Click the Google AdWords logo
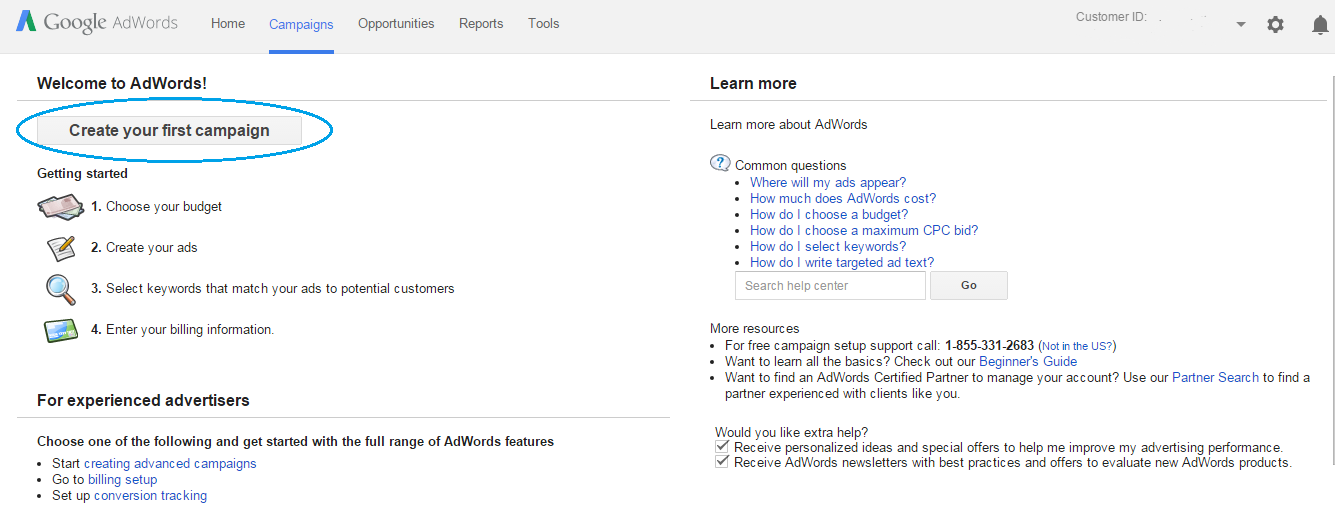This screenshot has height=509, width=1335. point(96,22)
